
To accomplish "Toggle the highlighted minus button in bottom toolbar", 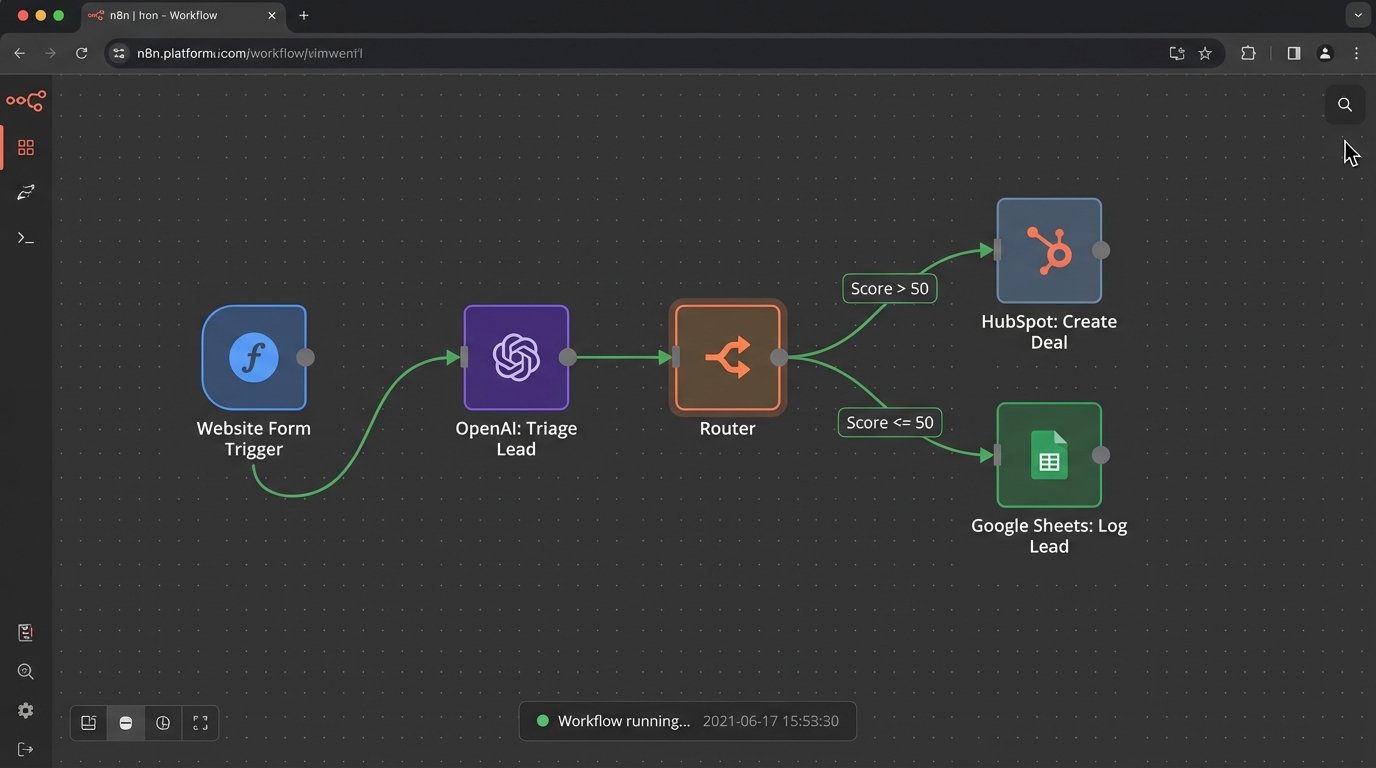I will click(126, 723).
